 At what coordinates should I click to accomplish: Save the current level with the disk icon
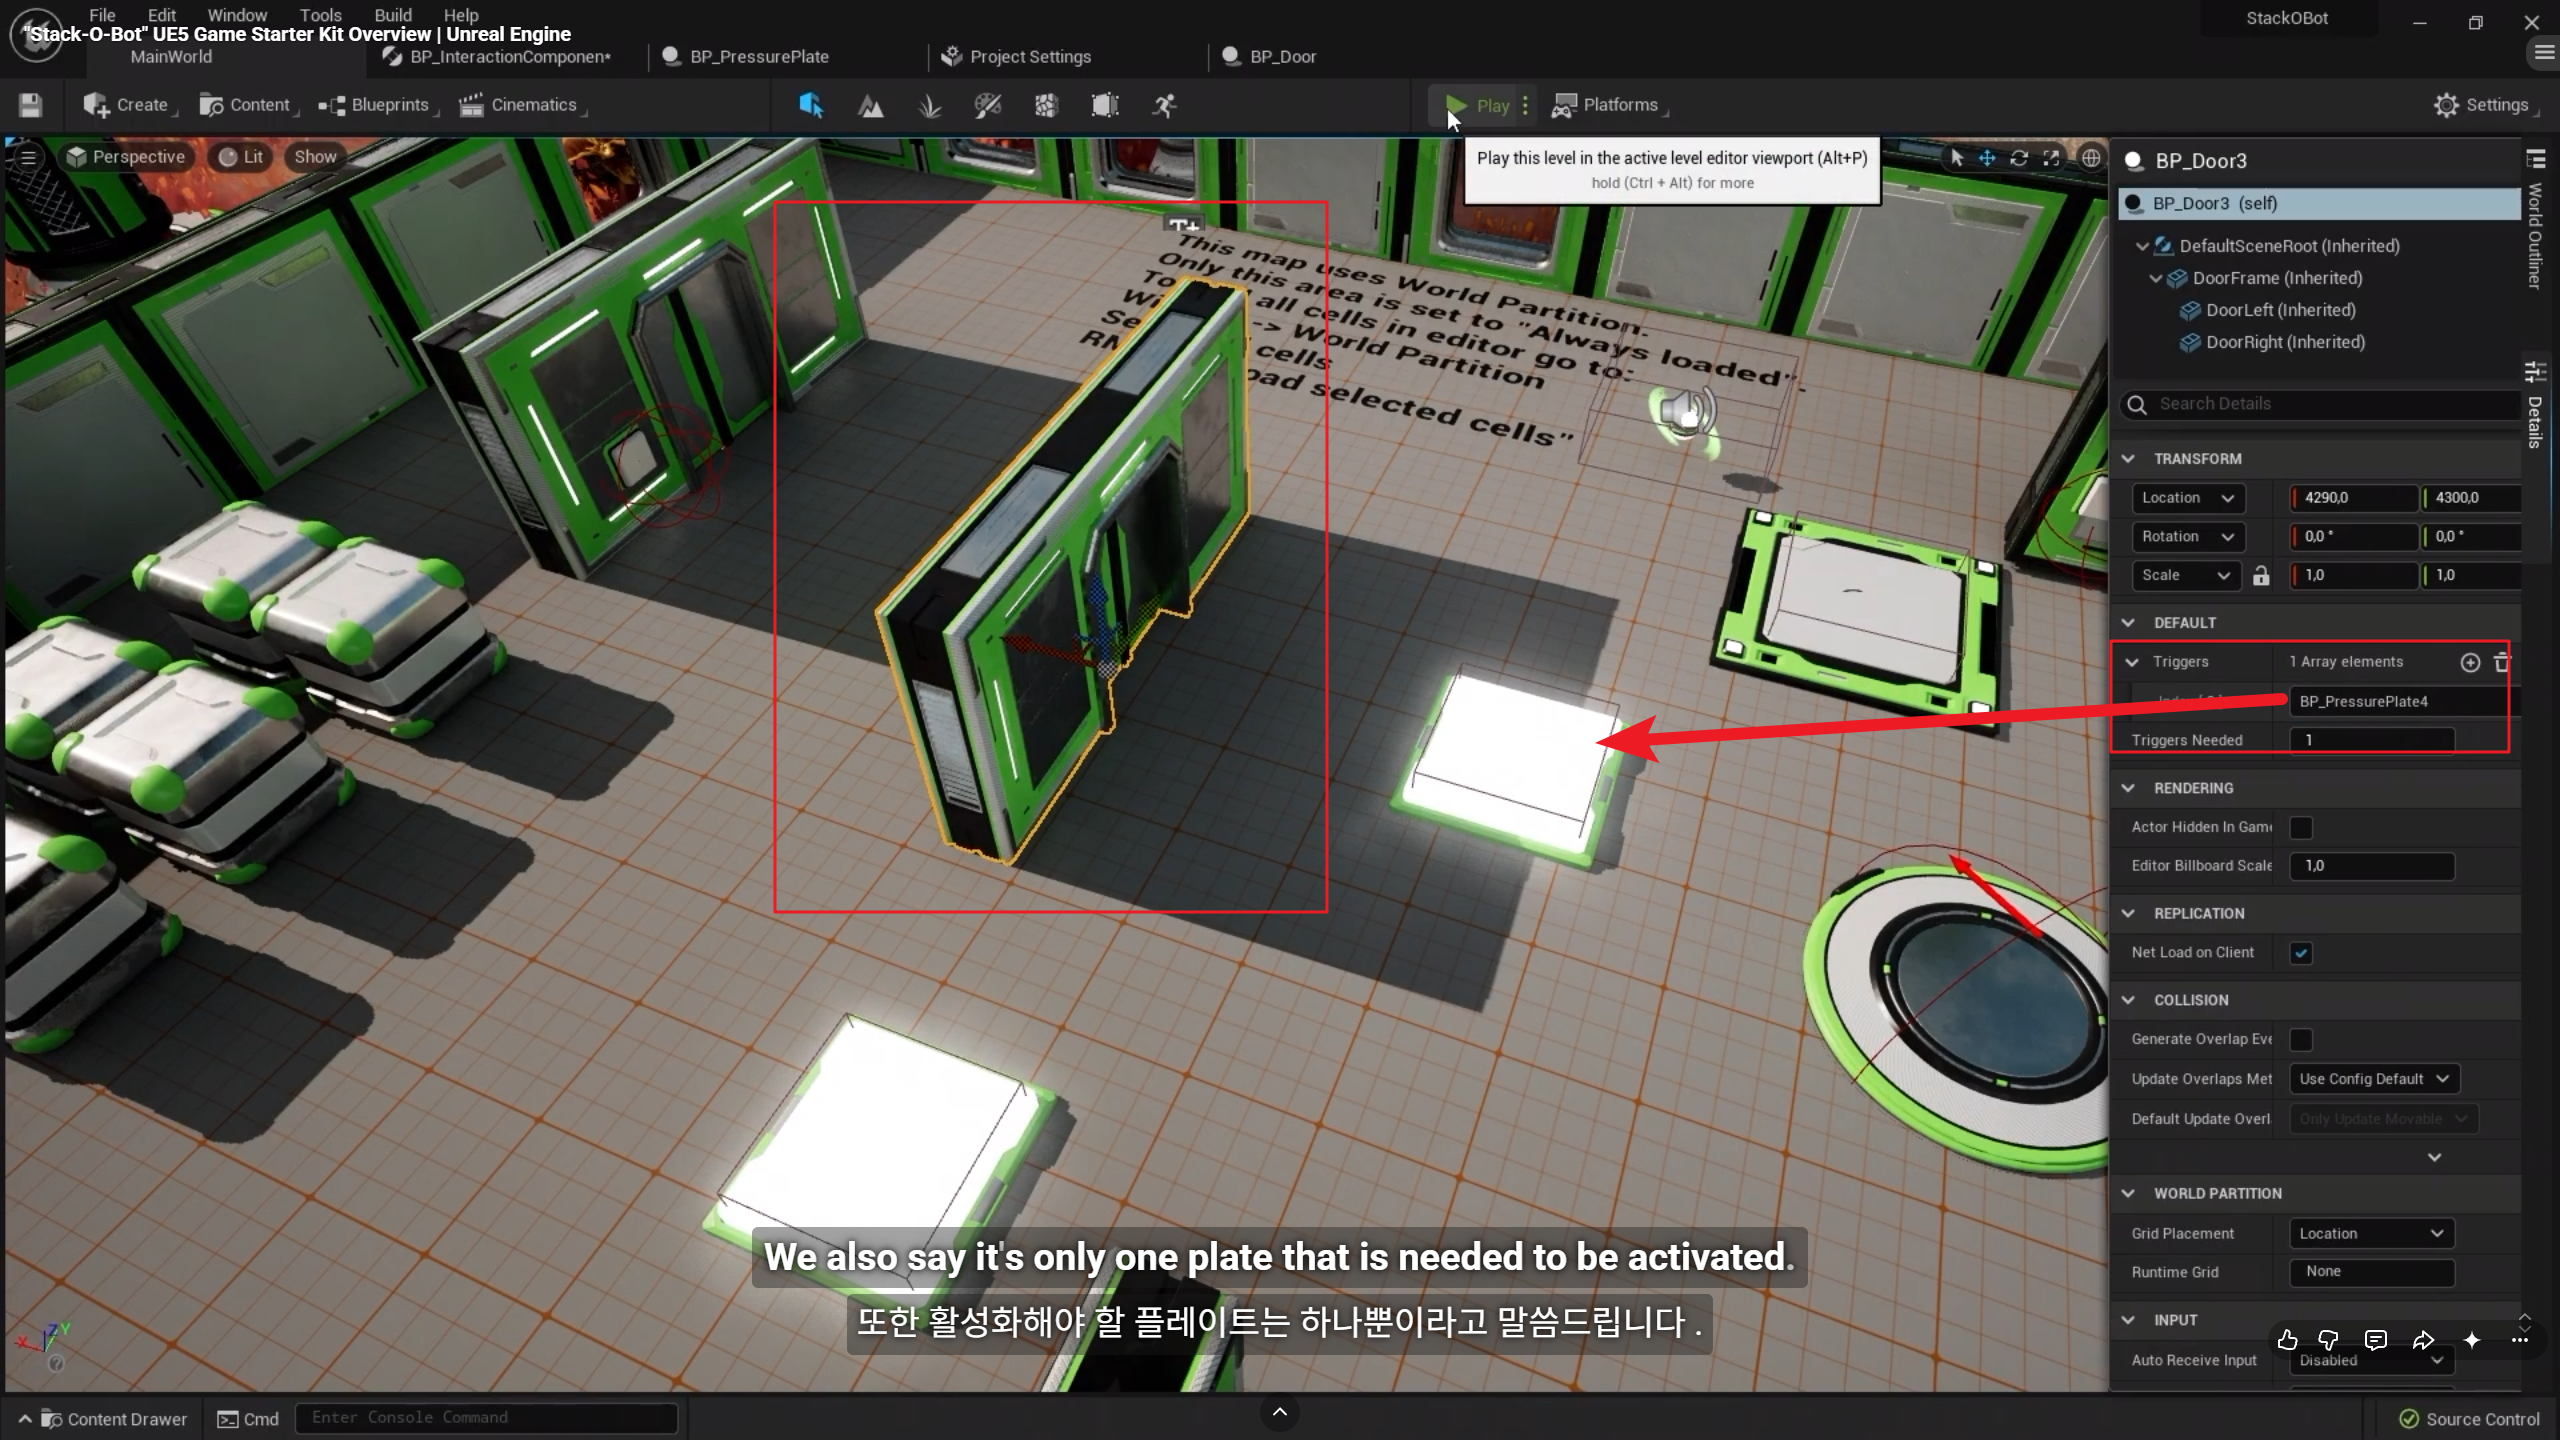pyautogui.click(x=30, y=105)
